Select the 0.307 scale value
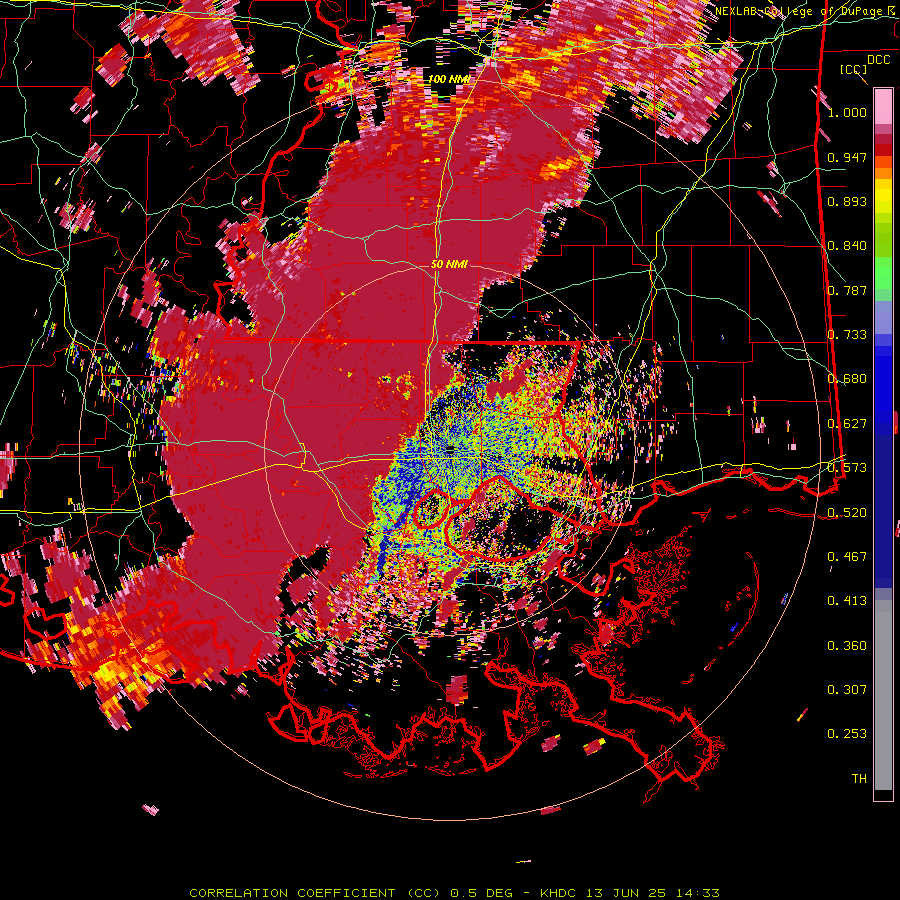Viewport: 900px width, 900px height. [x=847, y=690]
